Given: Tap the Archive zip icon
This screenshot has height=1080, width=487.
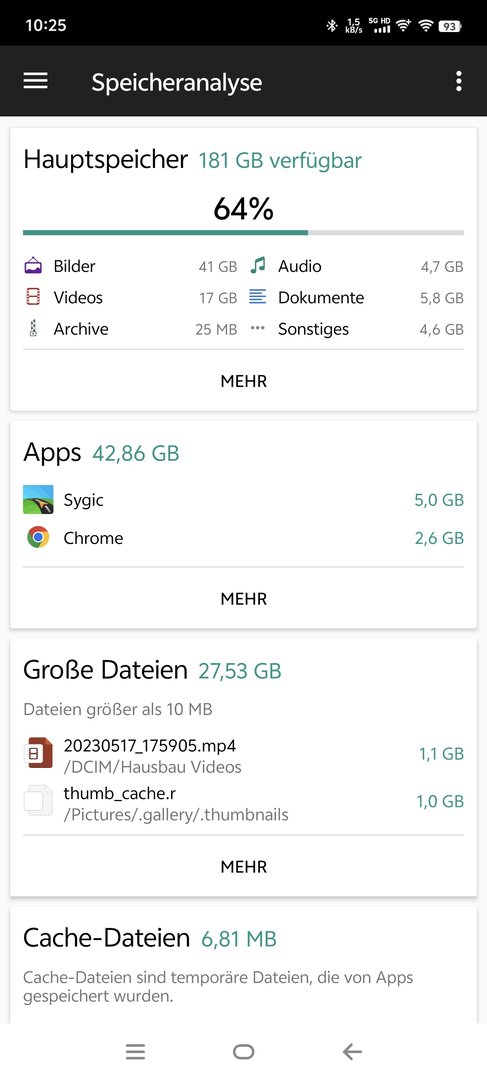Looking at the screenshot, I should (33, 329).
